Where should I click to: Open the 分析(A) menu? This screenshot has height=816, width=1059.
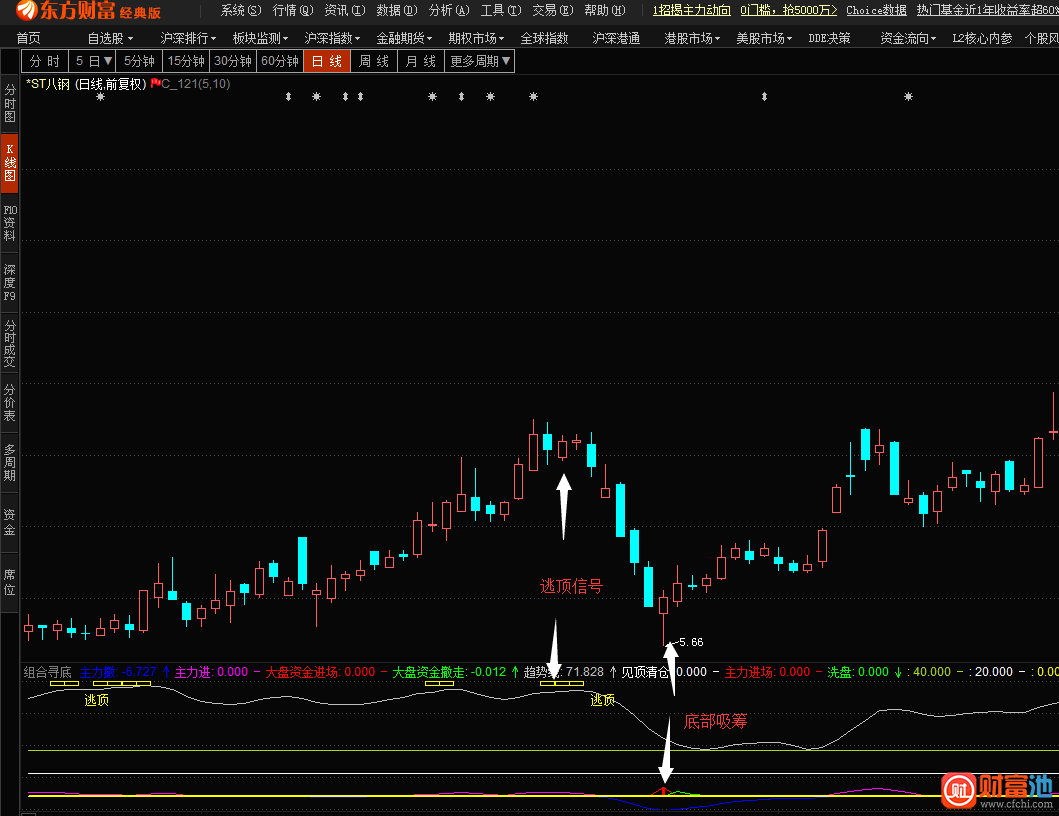click(447, 11)
